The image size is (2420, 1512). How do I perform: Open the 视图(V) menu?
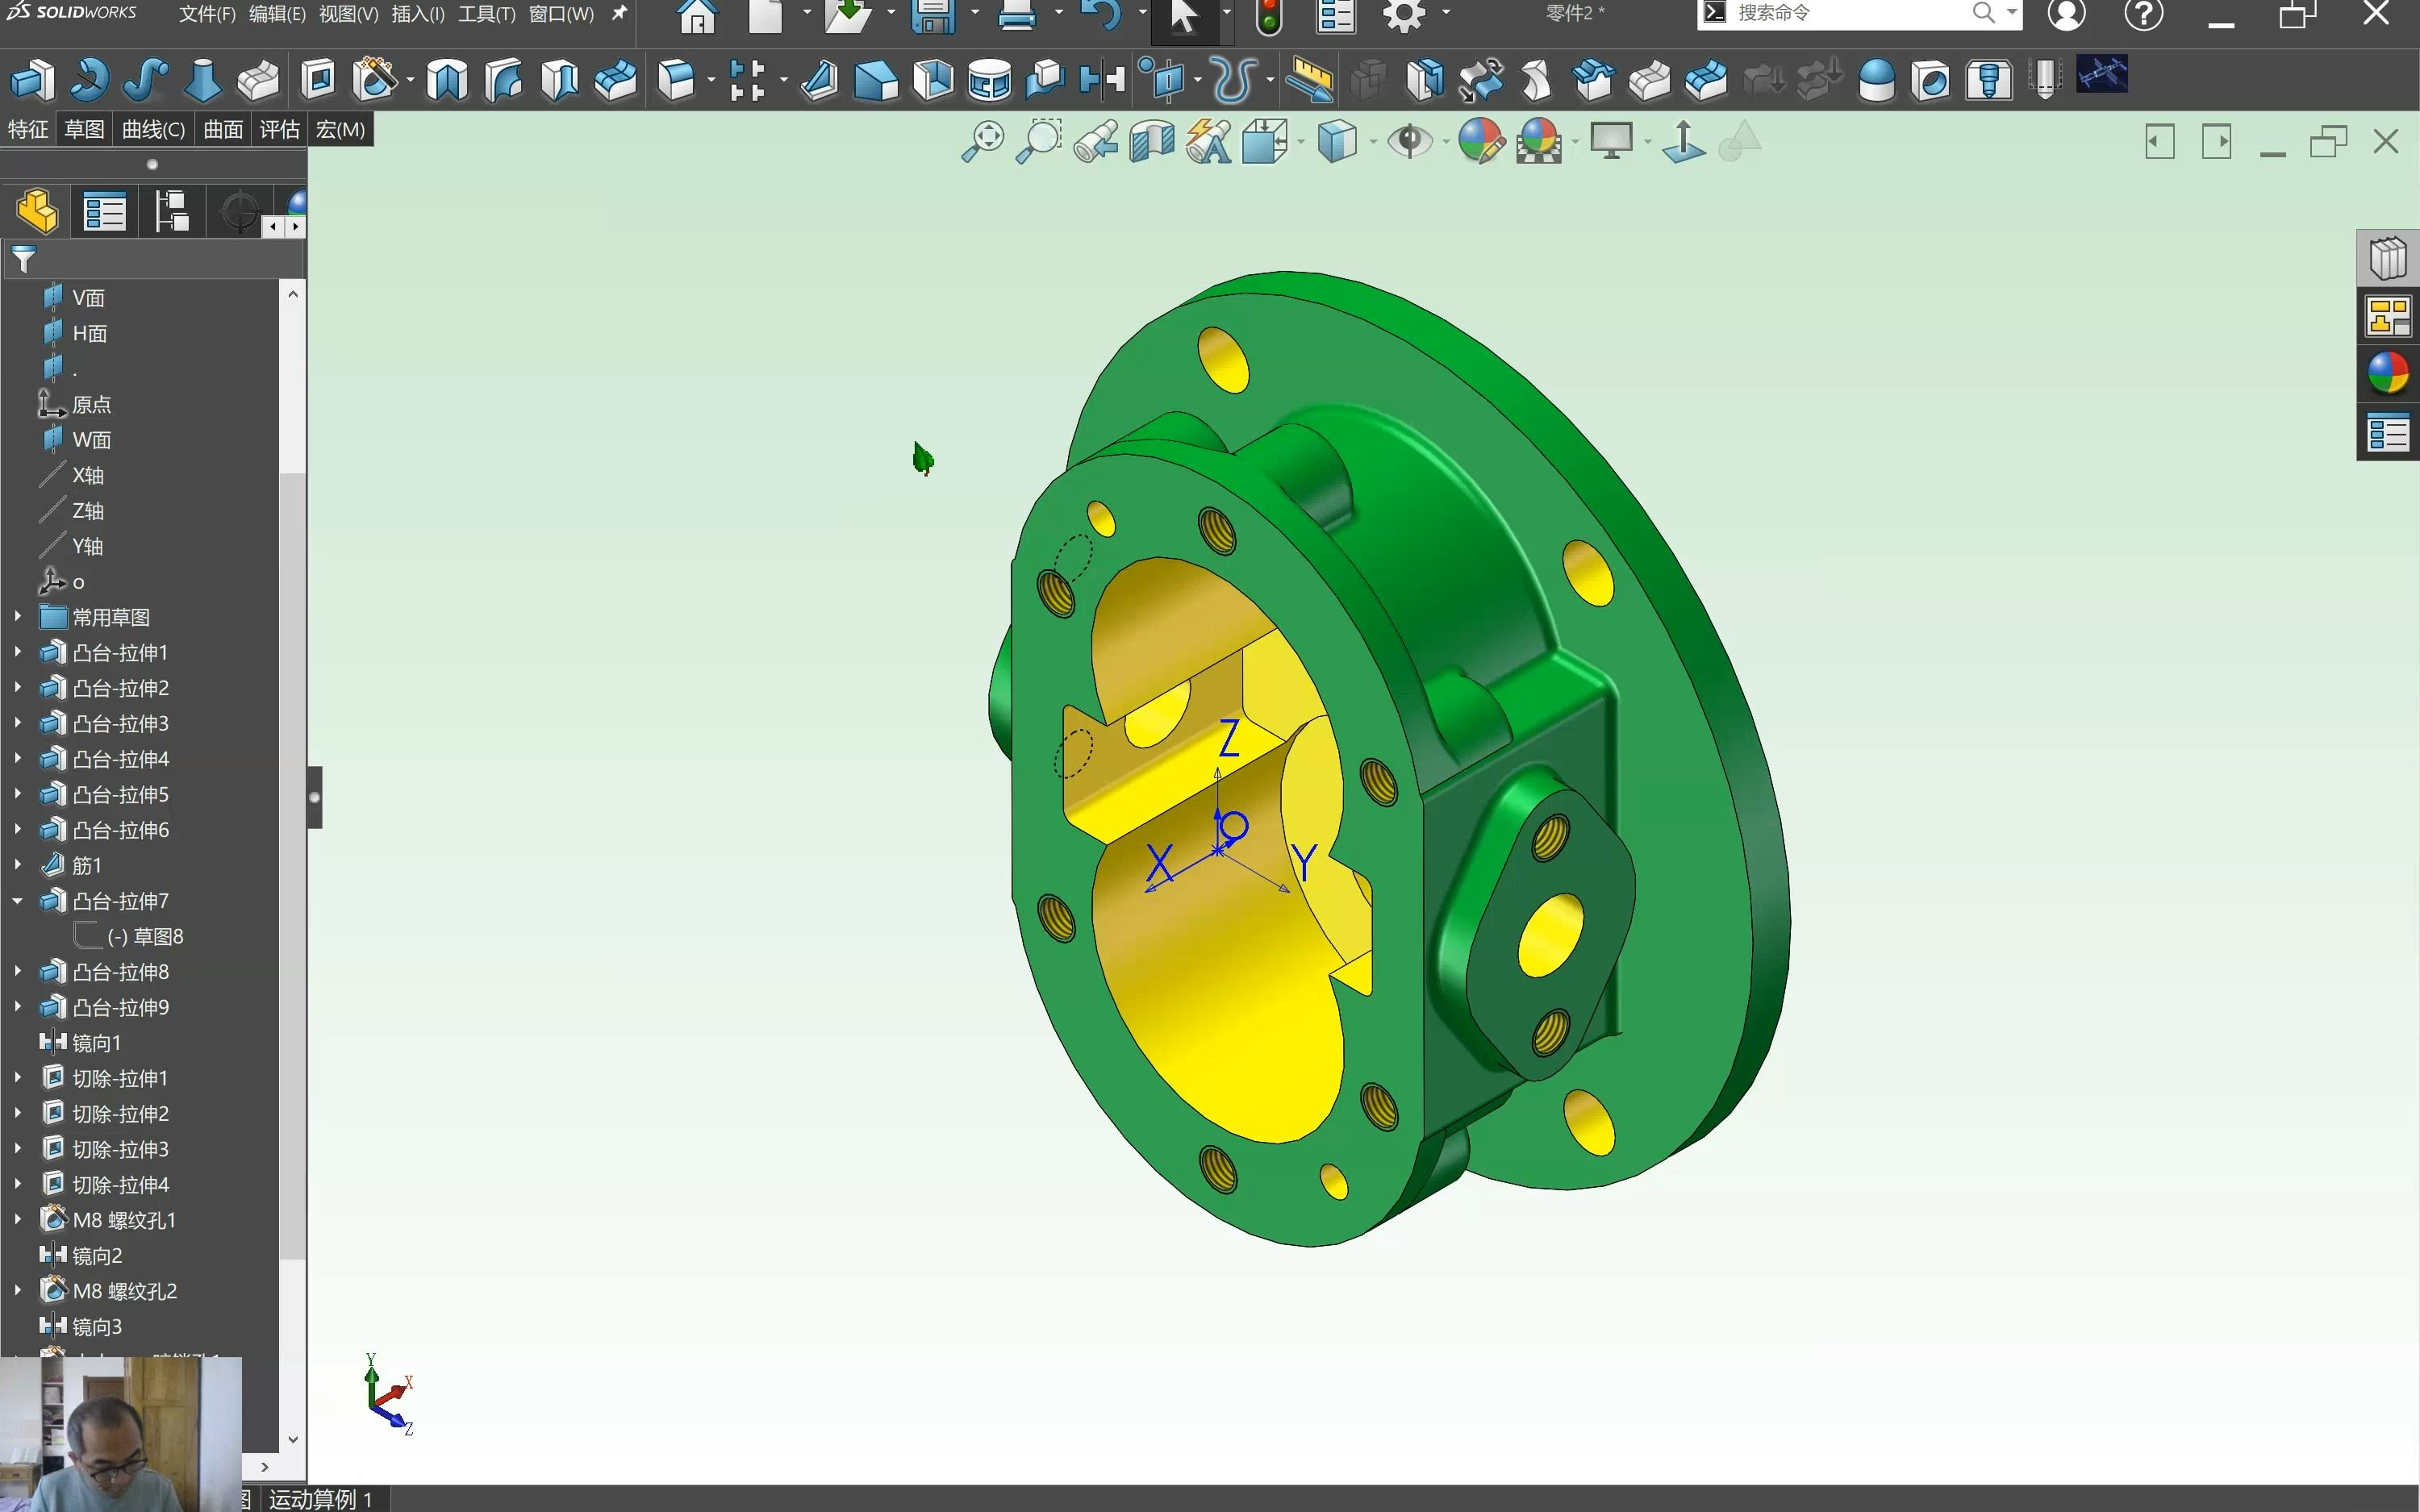tap(348, 14)
